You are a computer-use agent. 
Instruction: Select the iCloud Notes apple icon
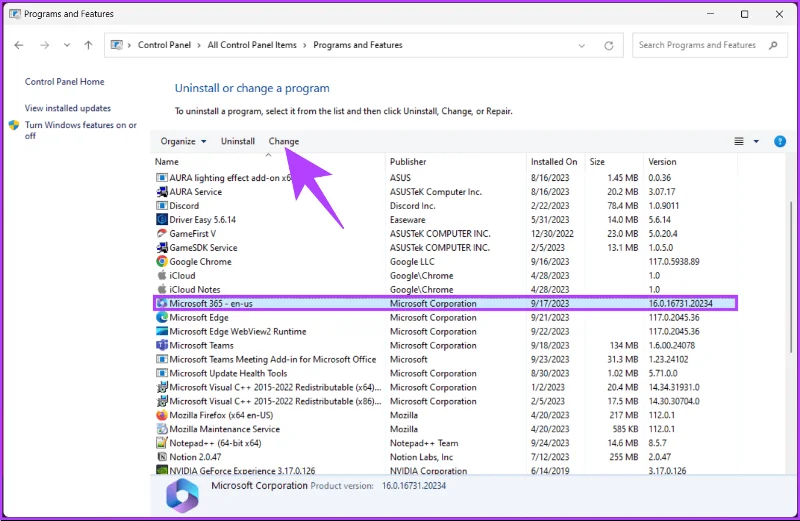pos(162,289)
